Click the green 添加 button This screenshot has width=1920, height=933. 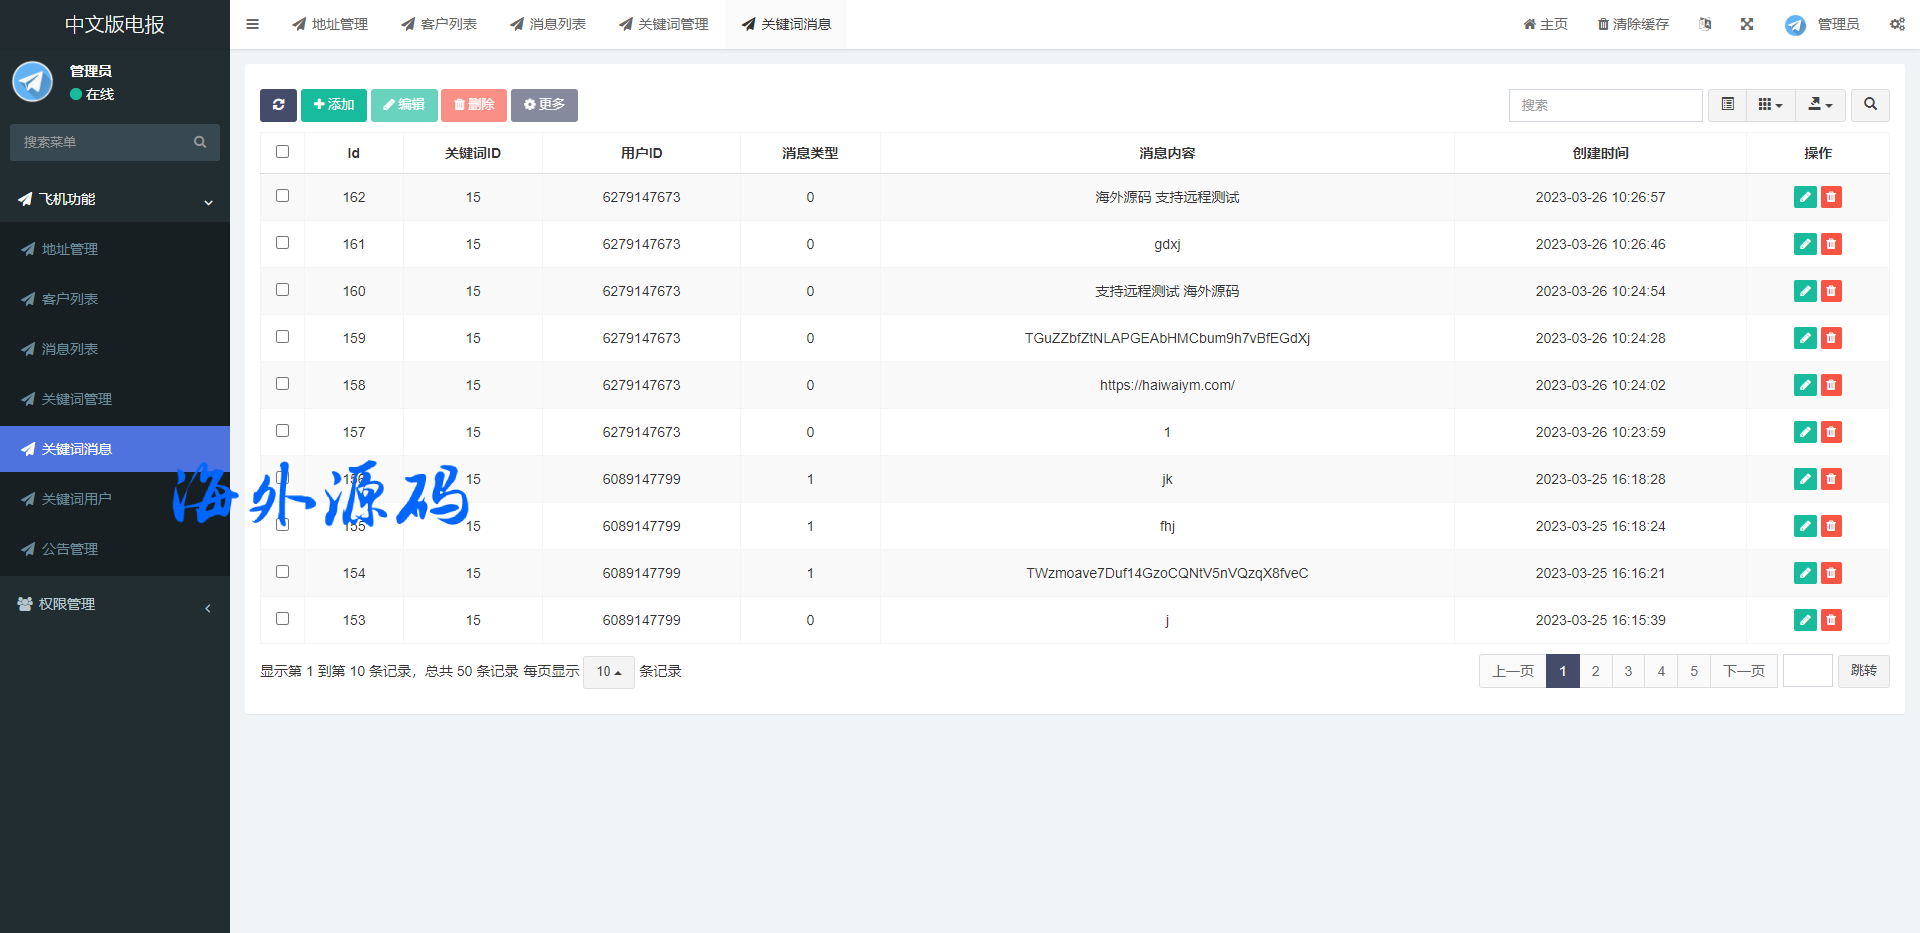coord(334,105)
